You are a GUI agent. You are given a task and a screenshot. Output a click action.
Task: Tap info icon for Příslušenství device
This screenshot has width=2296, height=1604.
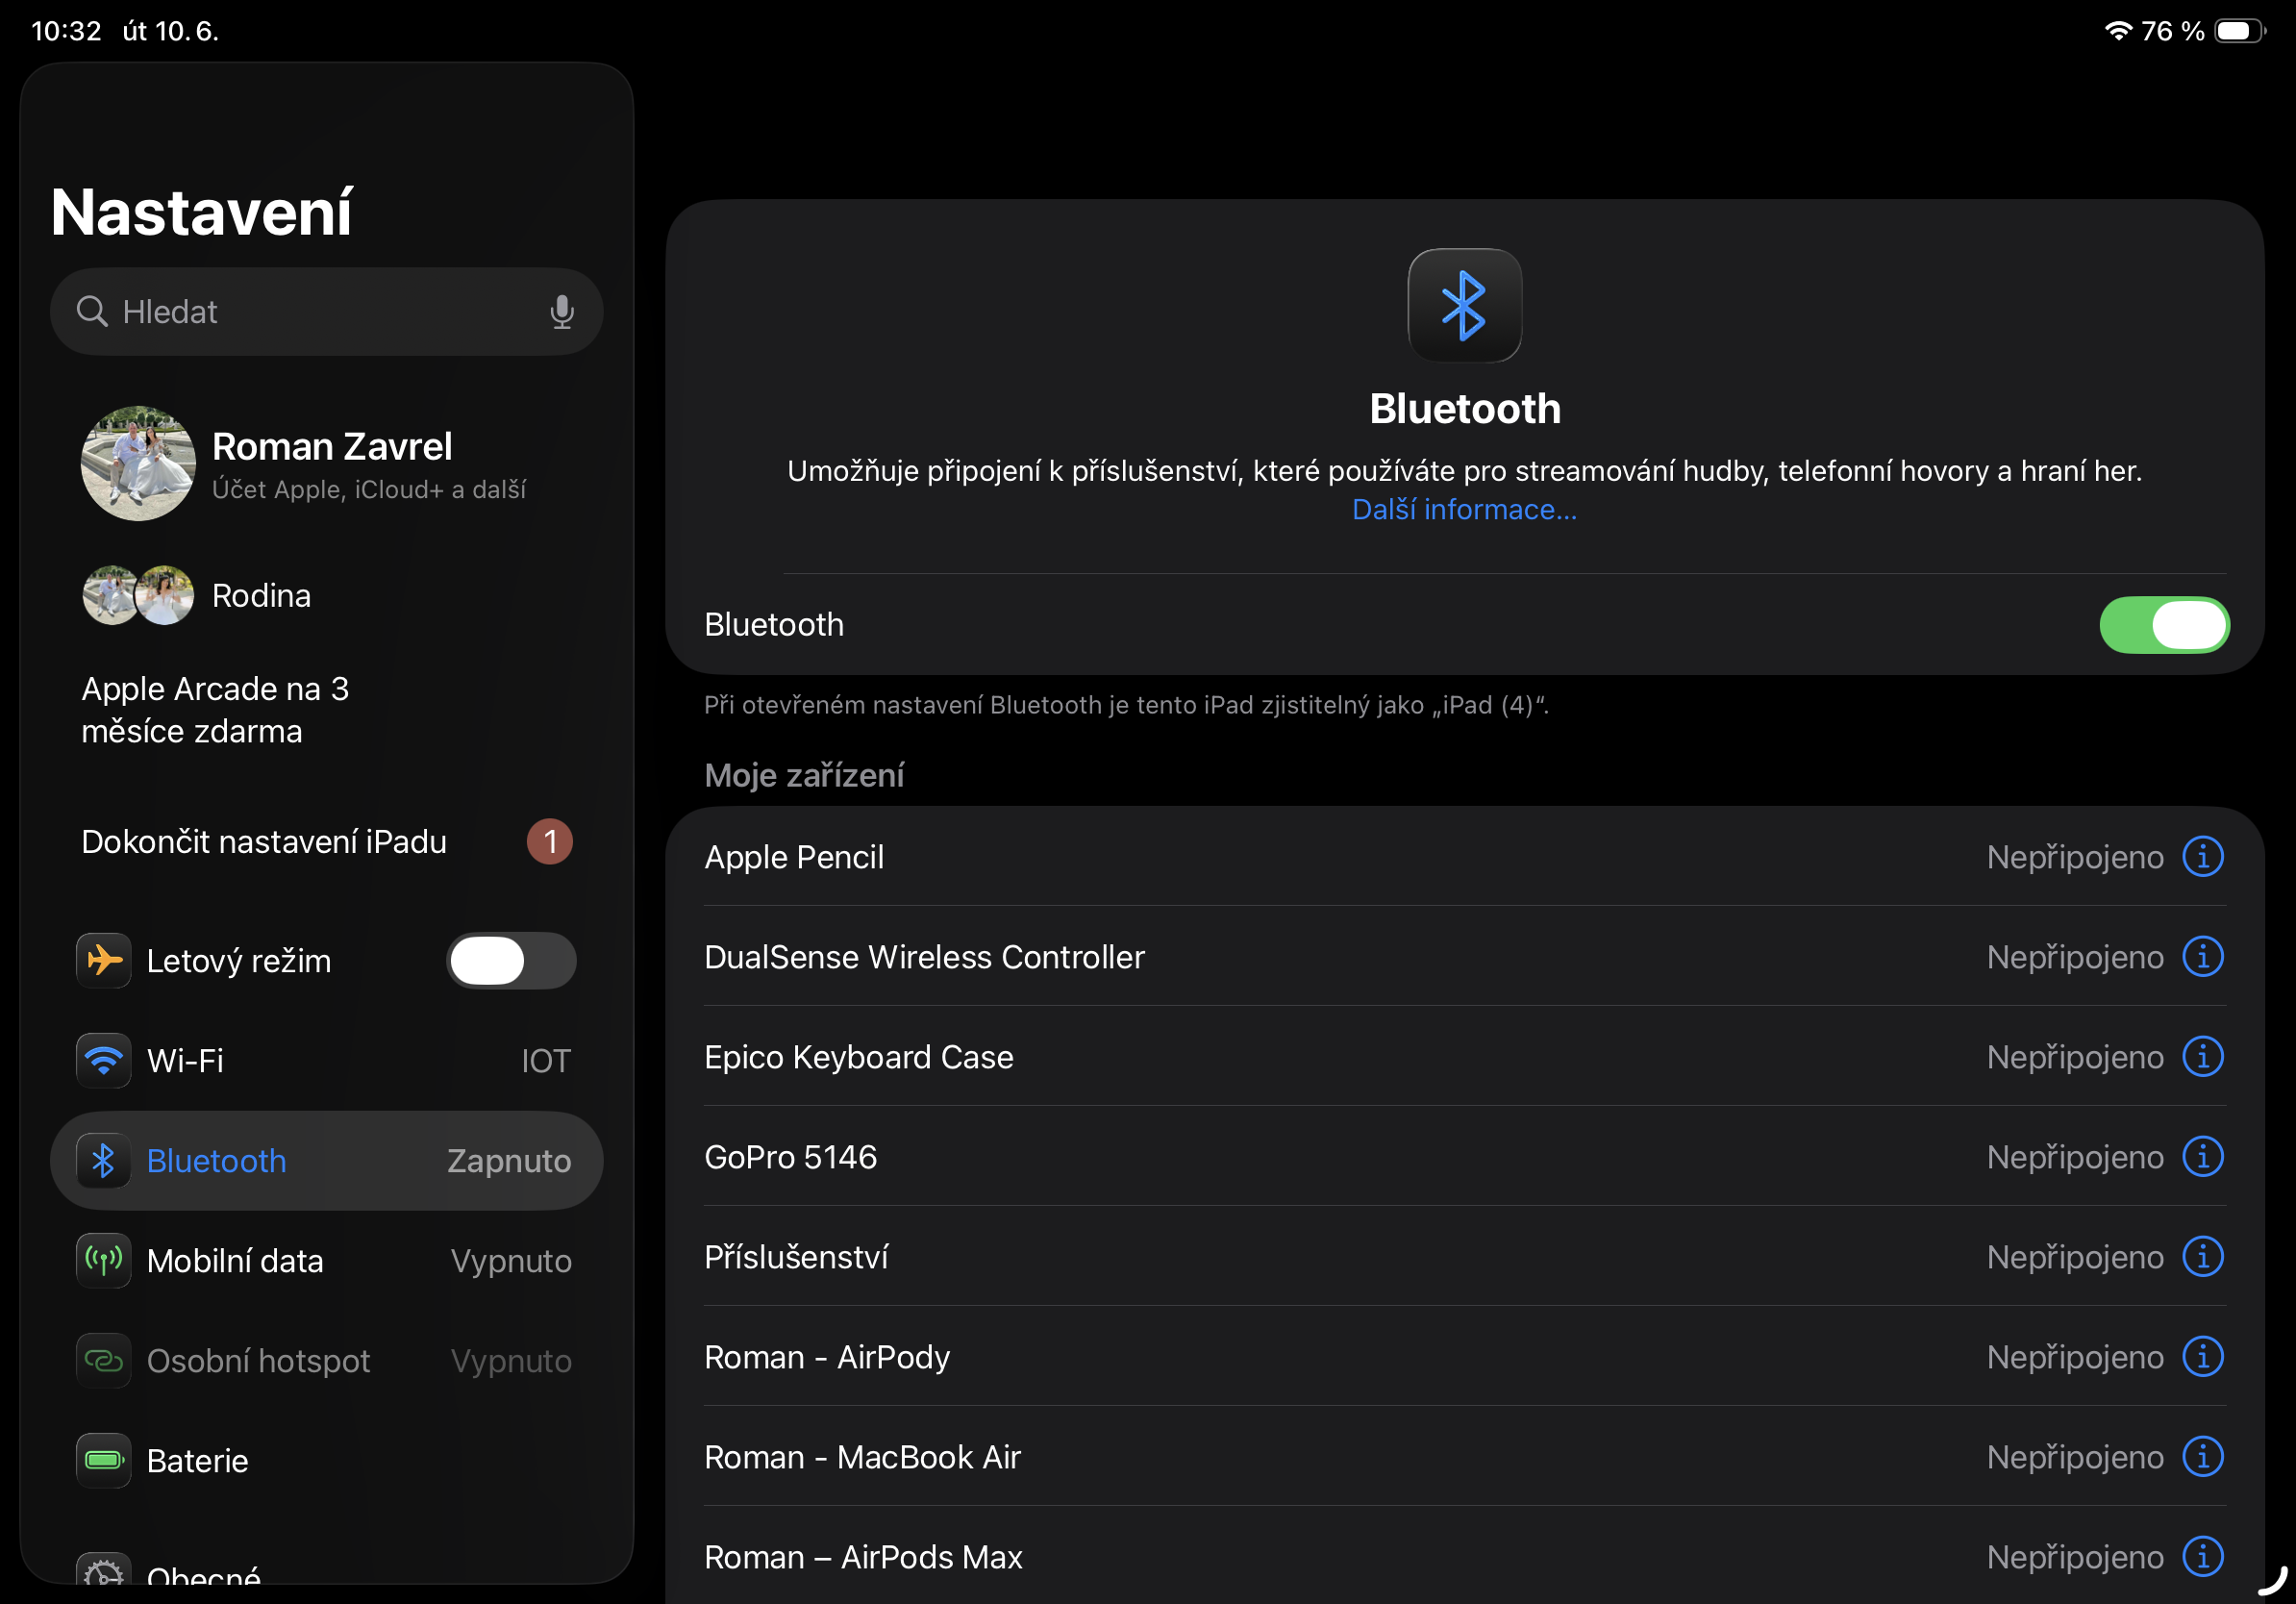[2202, 1257]
